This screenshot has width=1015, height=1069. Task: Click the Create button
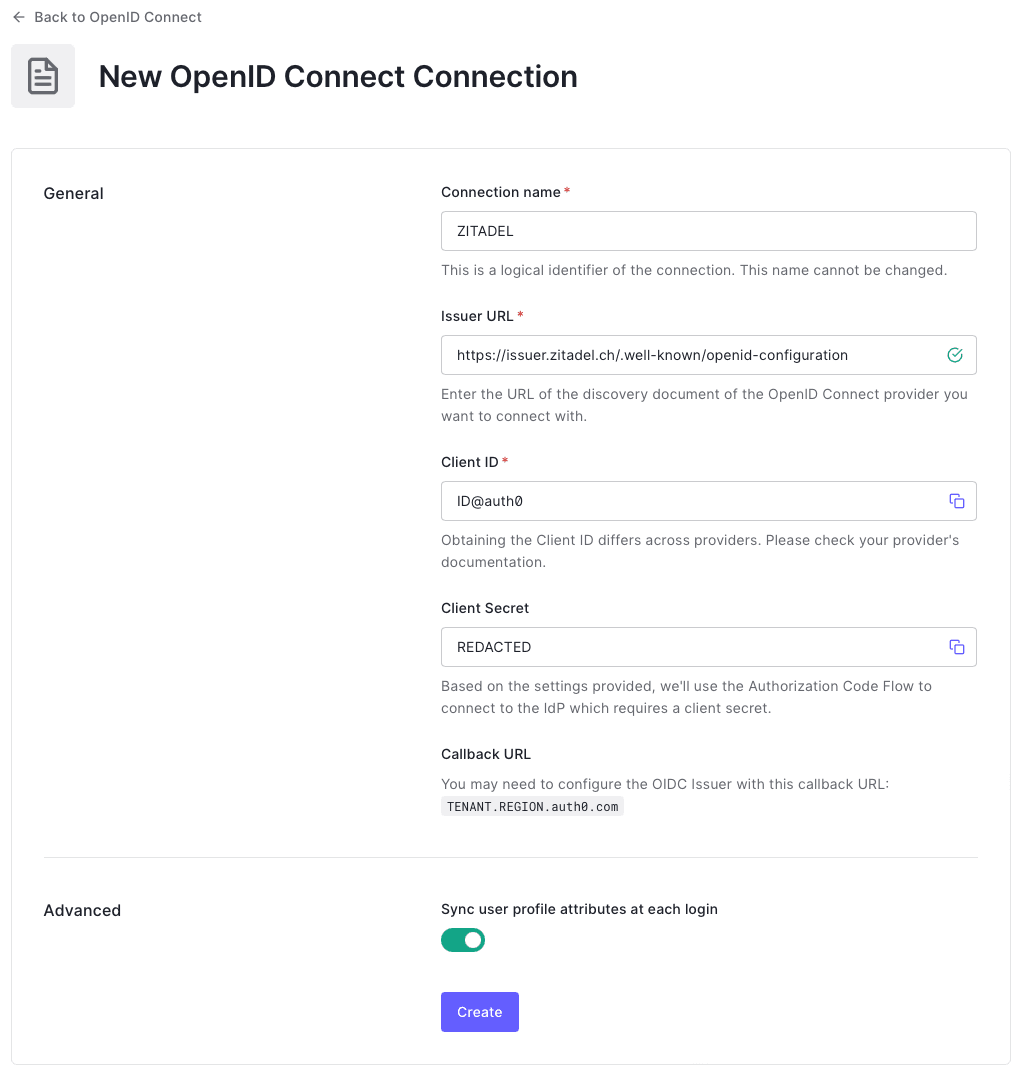(480, 1012)
